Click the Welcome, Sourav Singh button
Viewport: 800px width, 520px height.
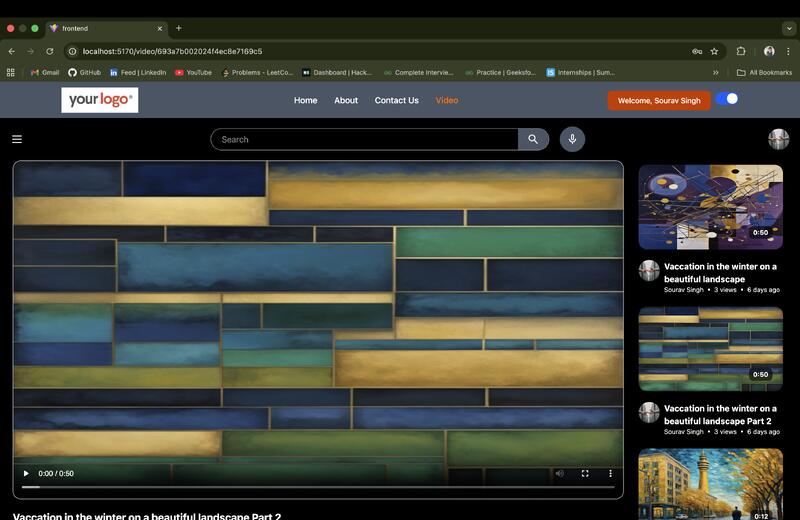pos(659,100)
